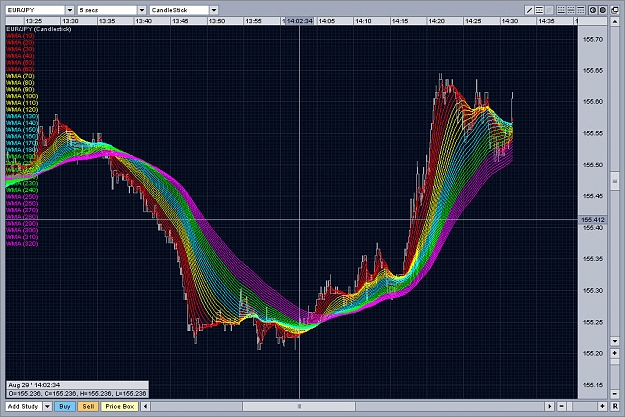Click the horizontal levels tool beside the line tool
The image size is (625, 417).
tap(539, 10)
